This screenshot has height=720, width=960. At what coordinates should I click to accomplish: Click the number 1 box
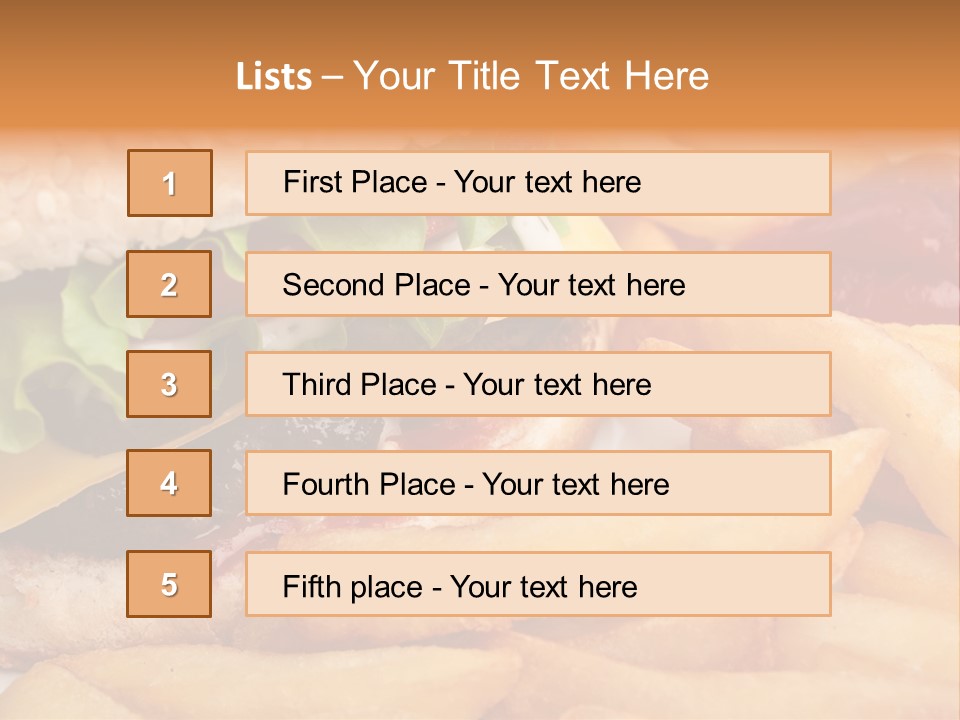[170, 183]
